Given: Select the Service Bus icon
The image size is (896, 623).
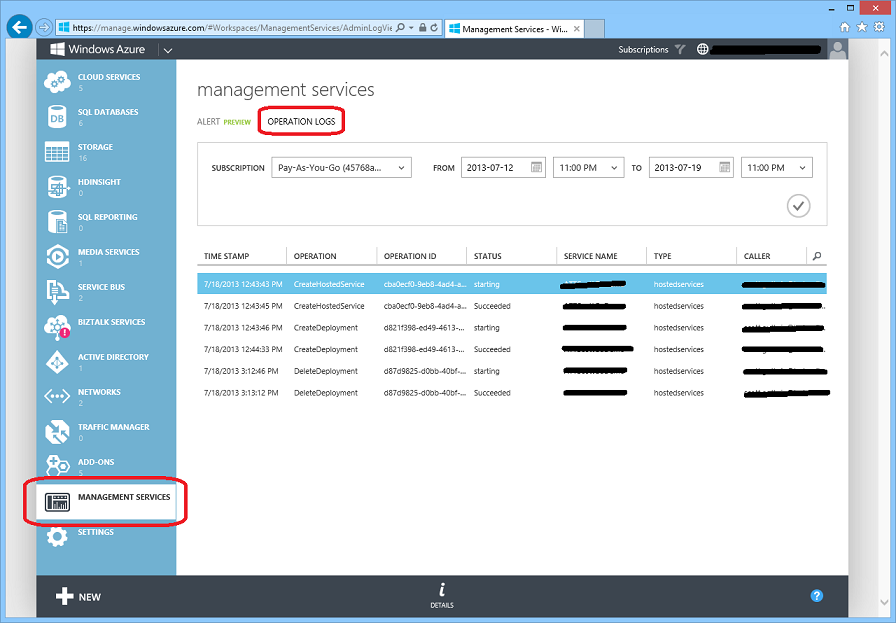Looking at the screenshot, I should click(x=57, y=292).
